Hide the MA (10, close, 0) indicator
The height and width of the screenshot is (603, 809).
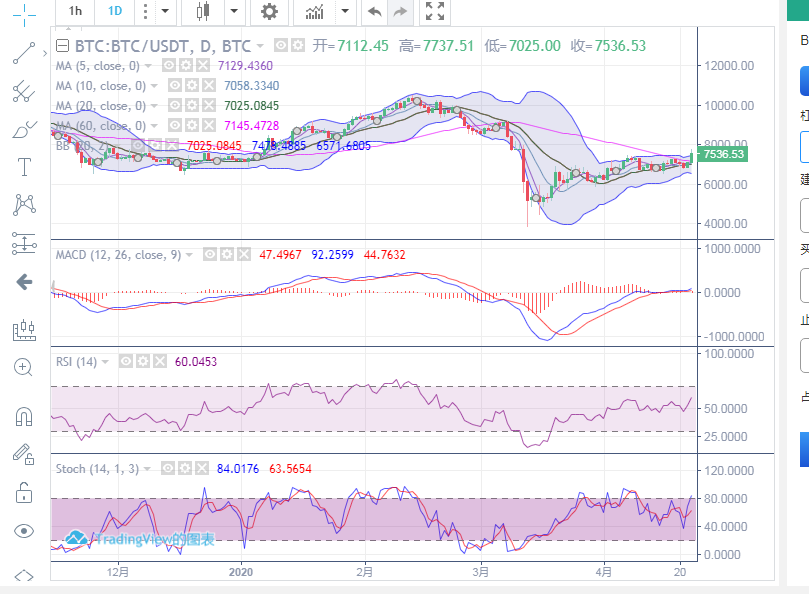click(174, 86)
